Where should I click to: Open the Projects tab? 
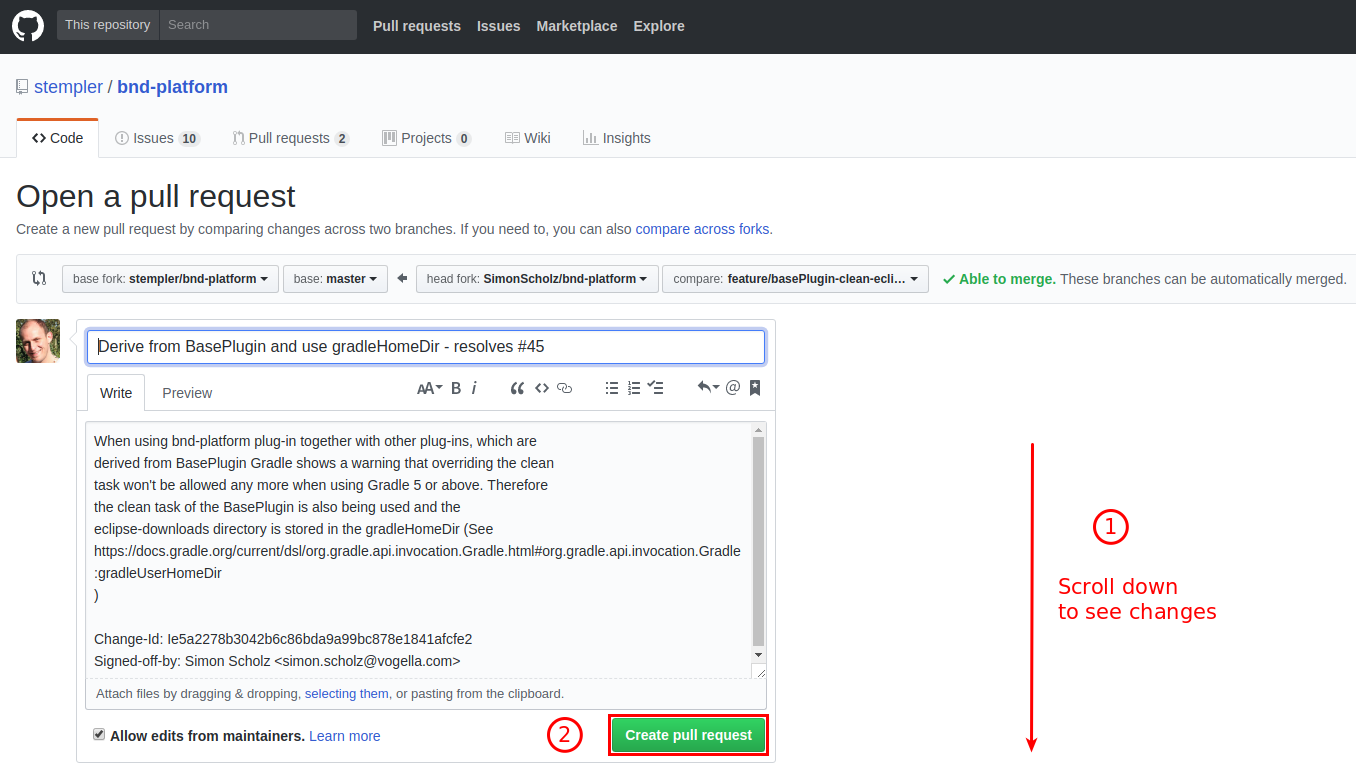426,138
